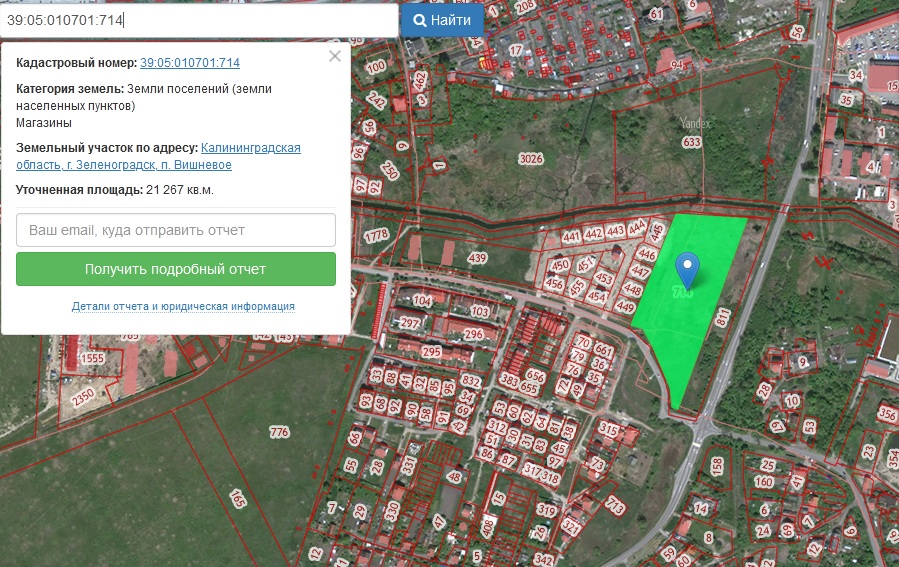The height and width of the screenshot is (567, 899).
Task: Click the cadastral number search field
Action: (x=200, y=20)
